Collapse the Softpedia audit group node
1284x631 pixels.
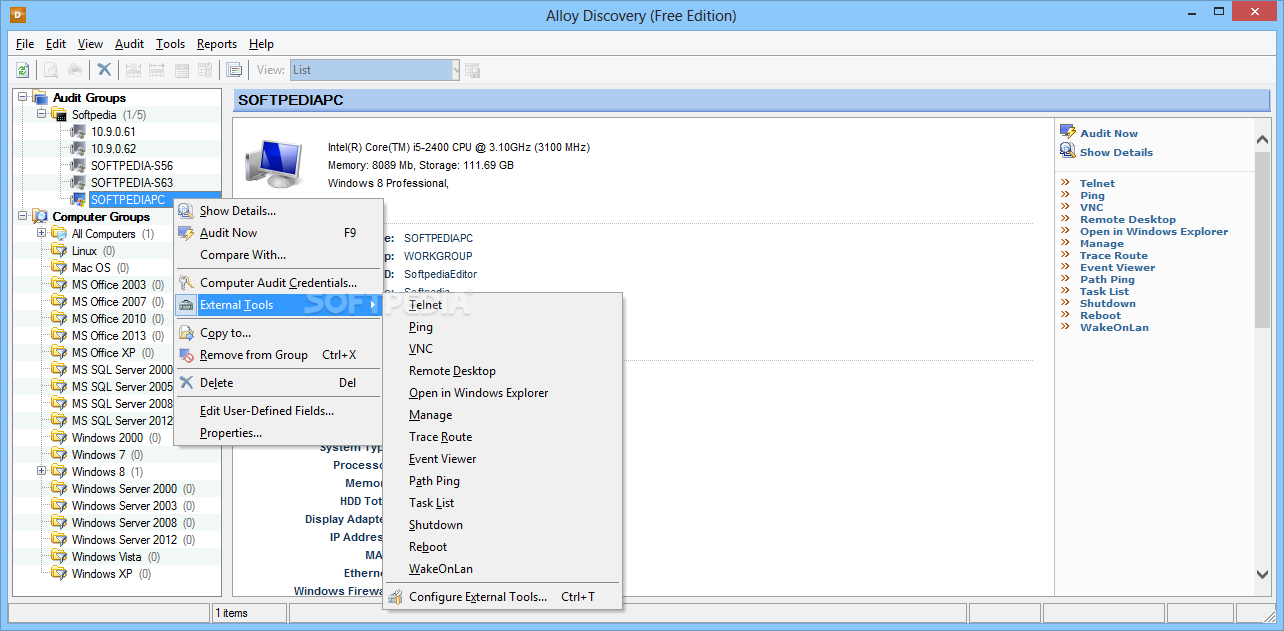pyautogui.click(x=42, y=115)
